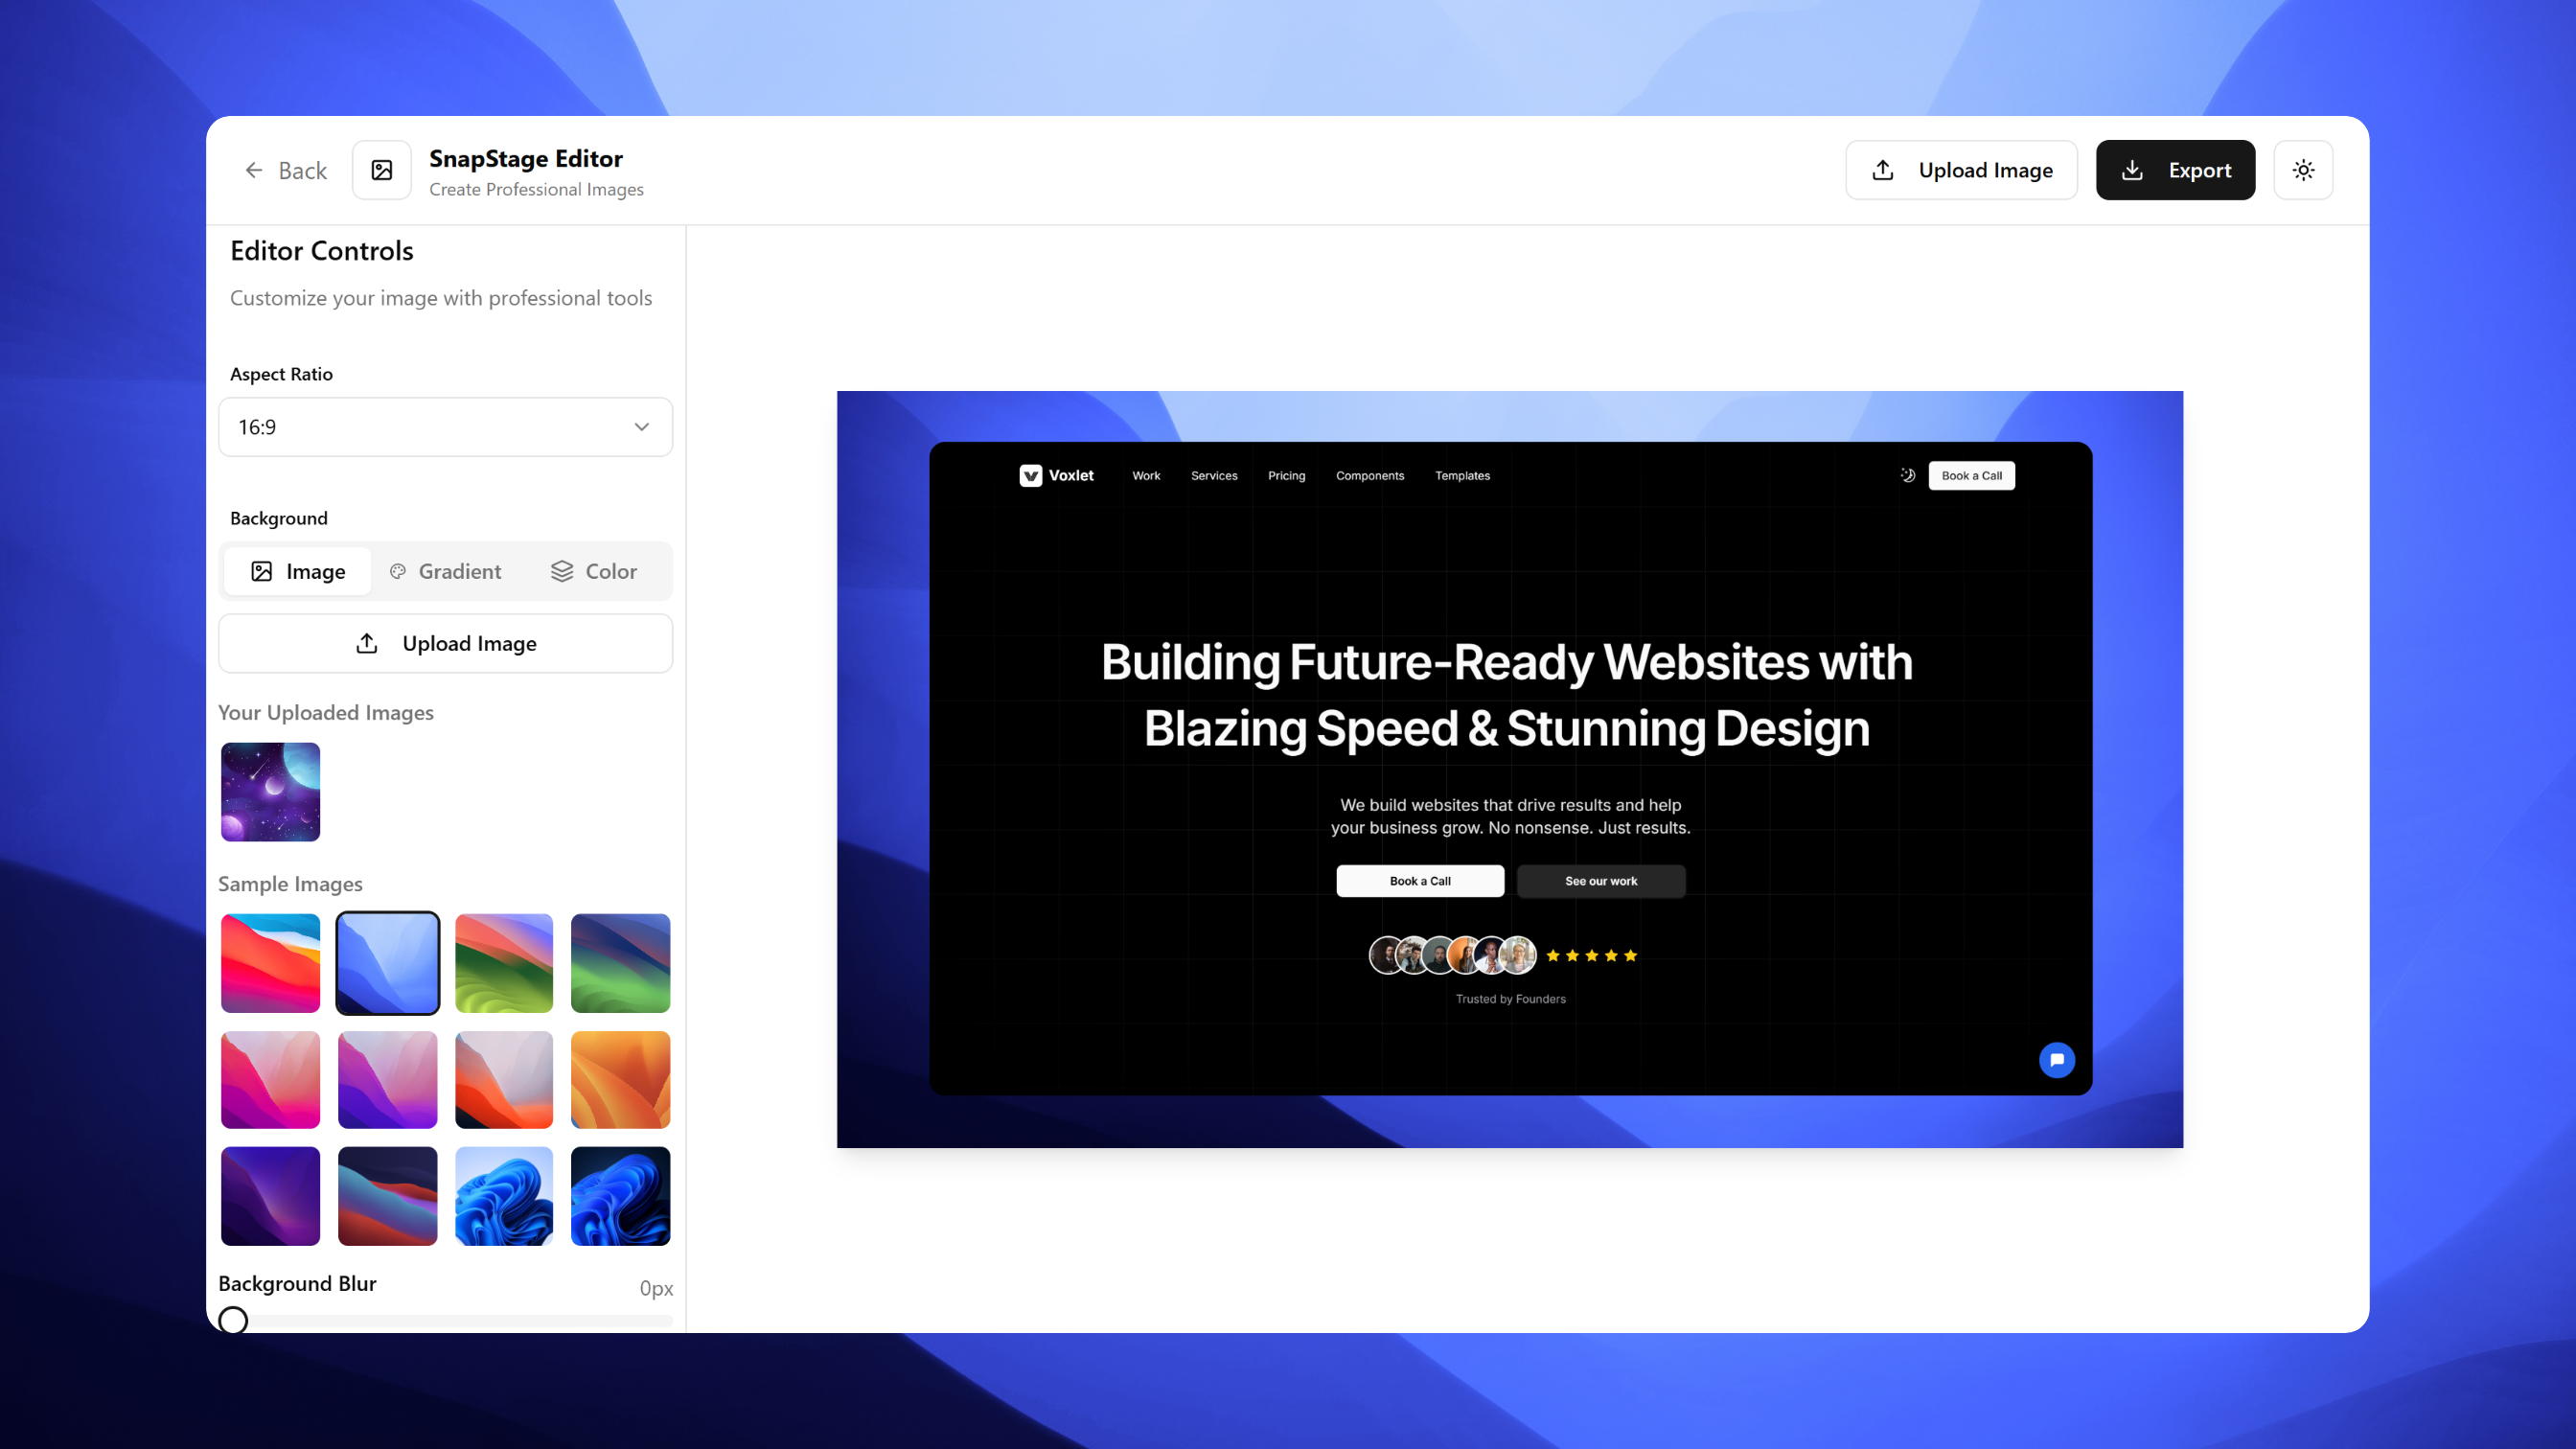The height and width of the screenshot is (1449, 2576).
Task: Click the back arrow icon
Action: click(x=254, y=171)
